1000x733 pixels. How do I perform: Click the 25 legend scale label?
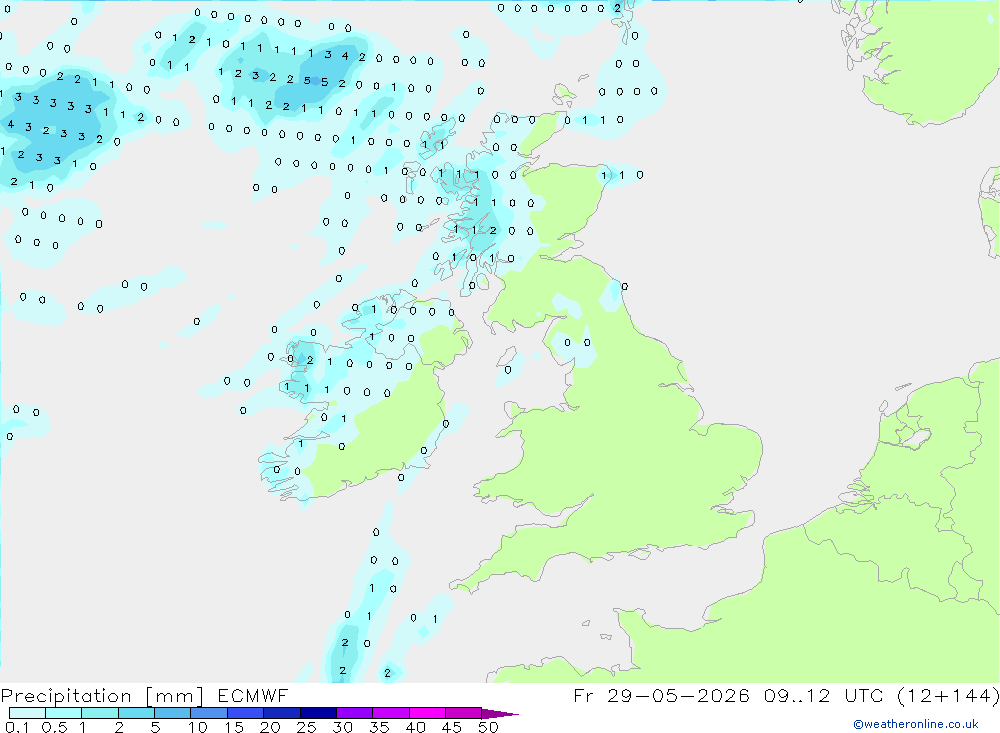tap(307, 727)
